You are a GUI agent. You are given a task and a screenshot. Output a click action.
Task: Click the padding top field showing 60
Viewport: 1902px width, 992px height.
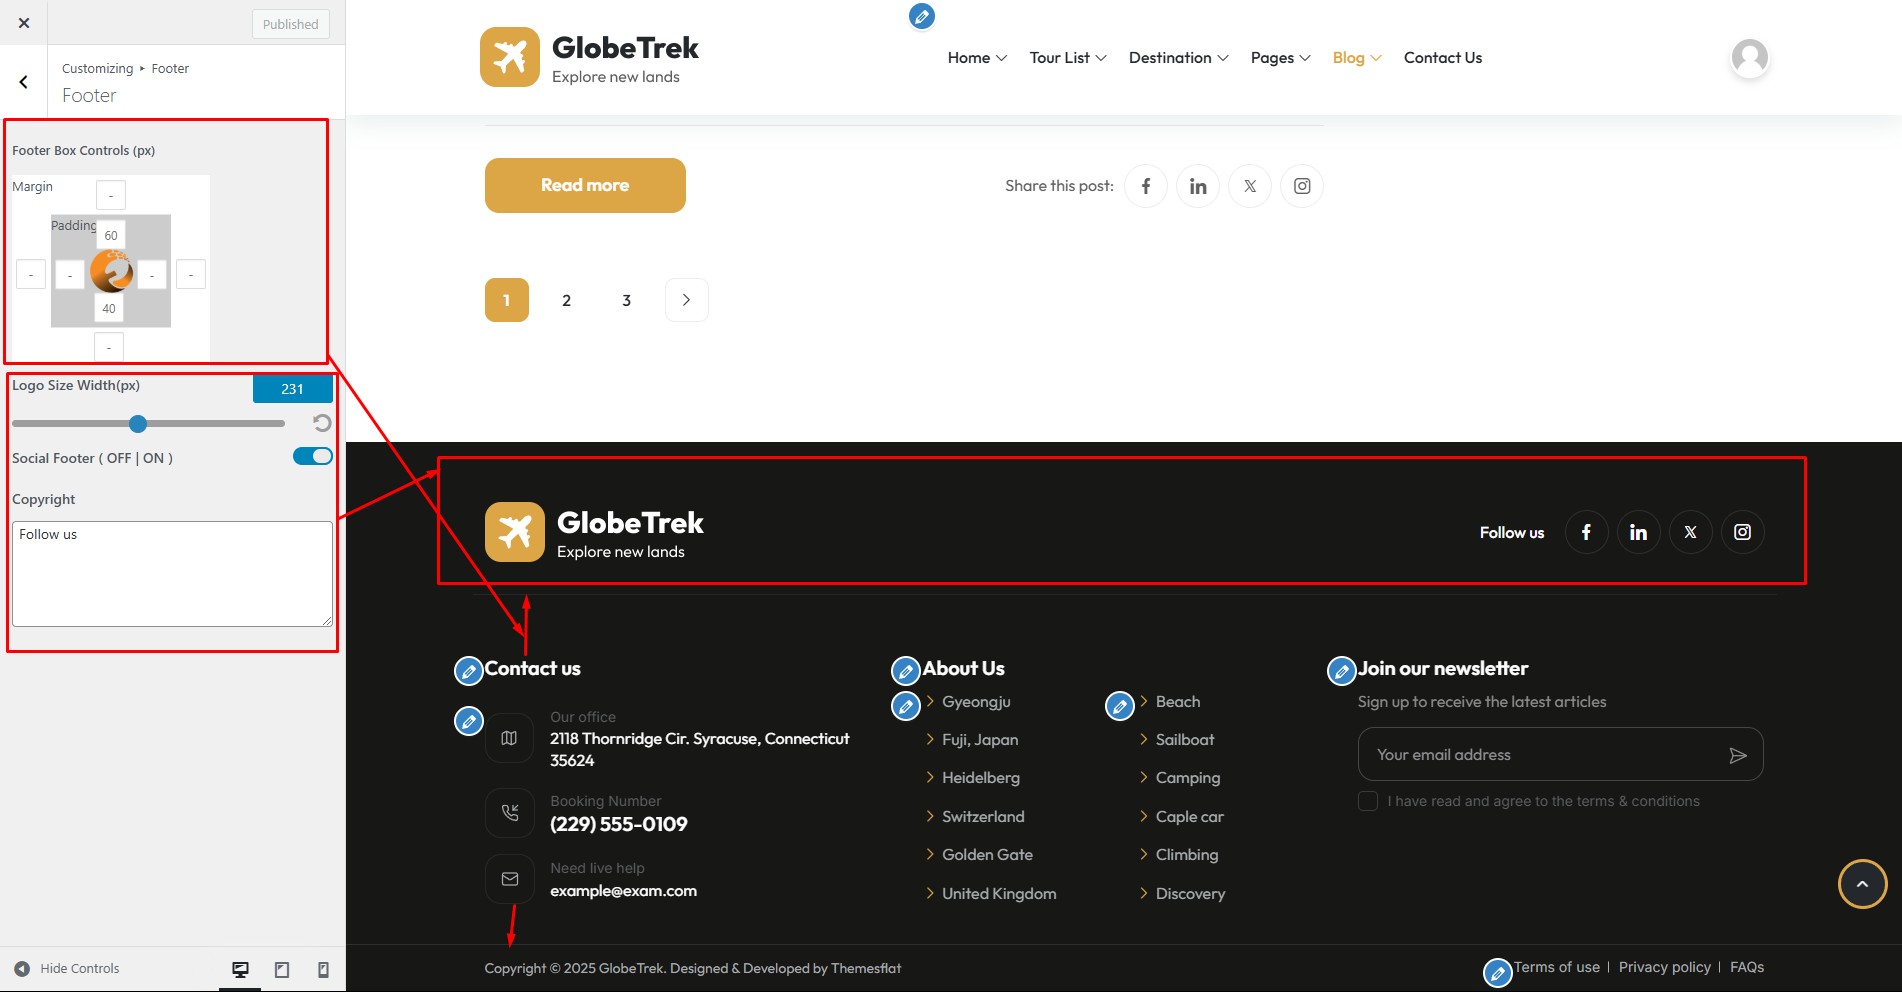[111, 235]
